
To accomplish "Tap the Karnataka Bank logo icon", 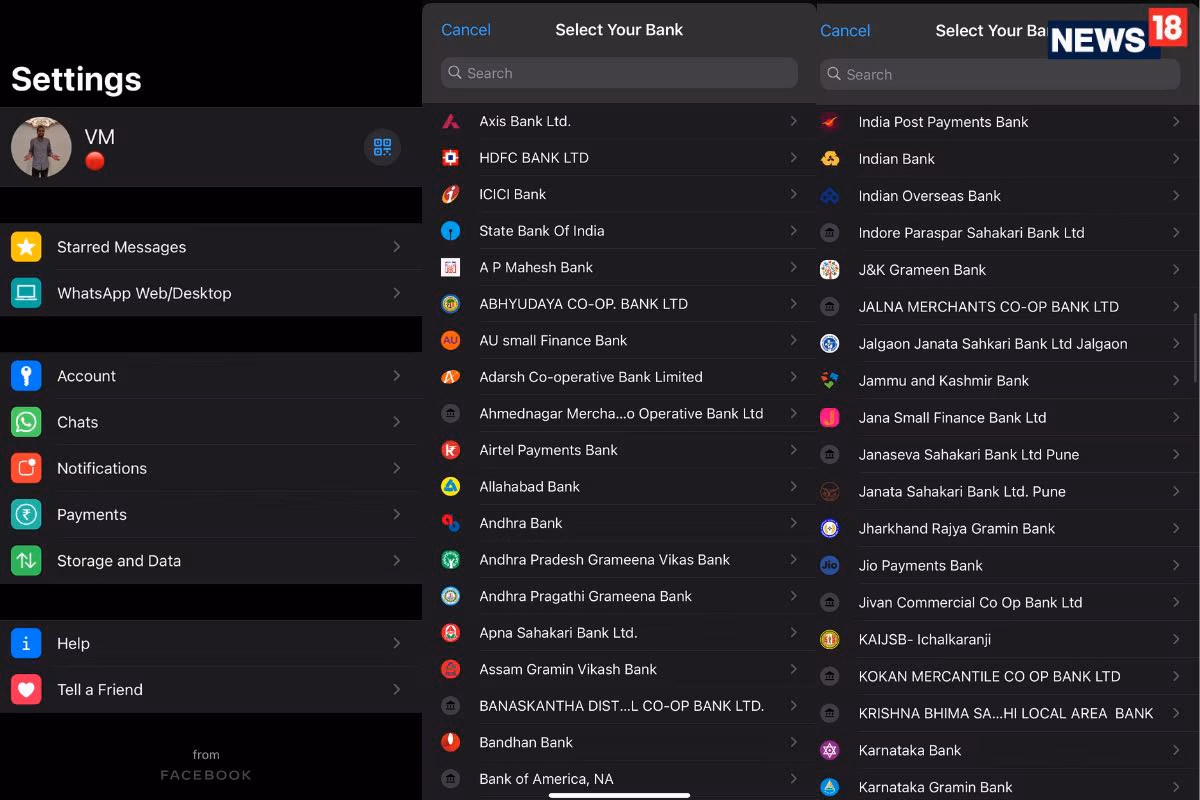I will (x=829, y=750).
